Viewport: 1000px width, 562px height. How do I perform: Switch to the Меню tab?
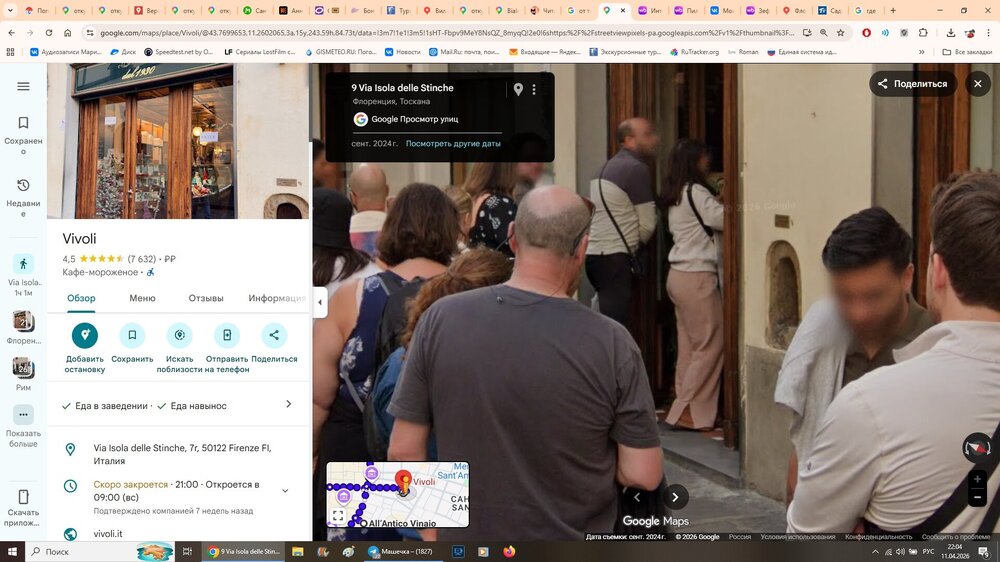point(142,298)
